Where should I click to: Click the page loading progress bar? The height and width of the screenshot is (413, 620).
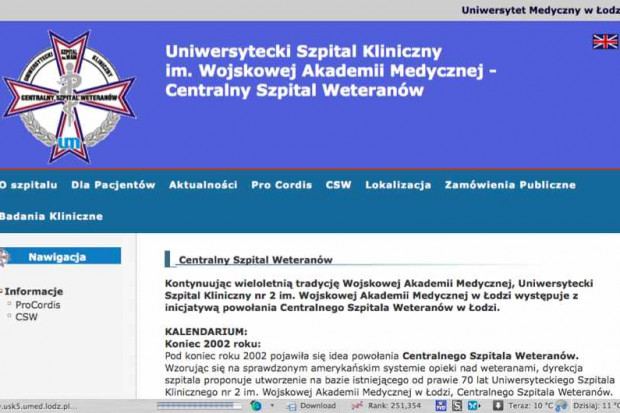pos(199,405)
